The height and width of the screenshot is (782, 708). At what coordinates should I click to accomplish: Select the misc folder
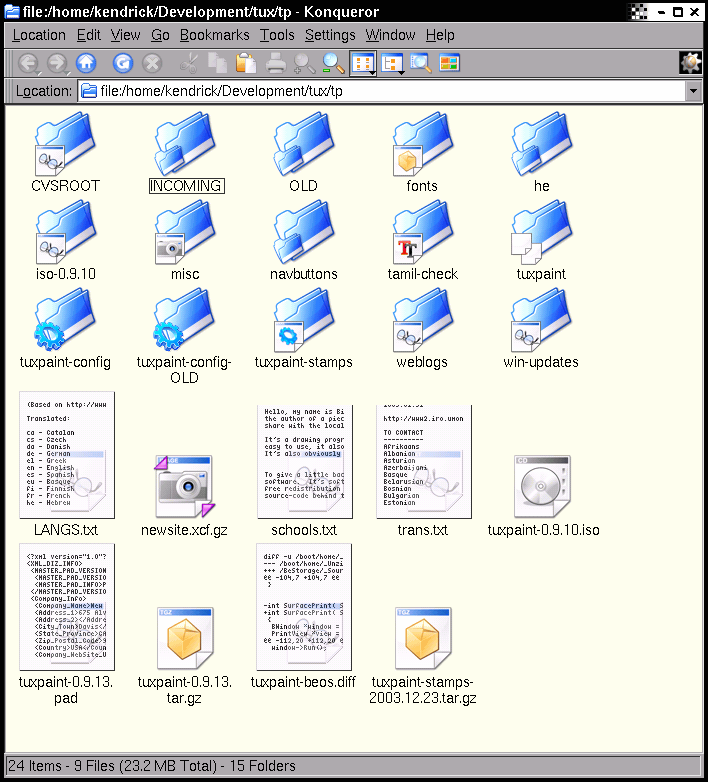coord(185,240)
